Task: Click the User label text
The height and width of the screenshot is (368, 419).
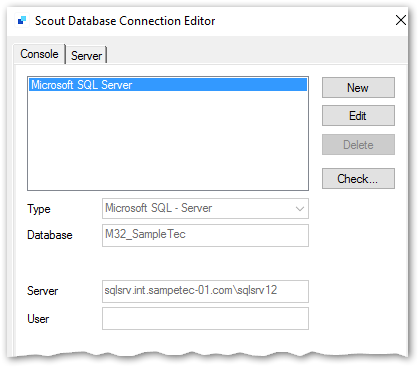Action: coord(38,319)
